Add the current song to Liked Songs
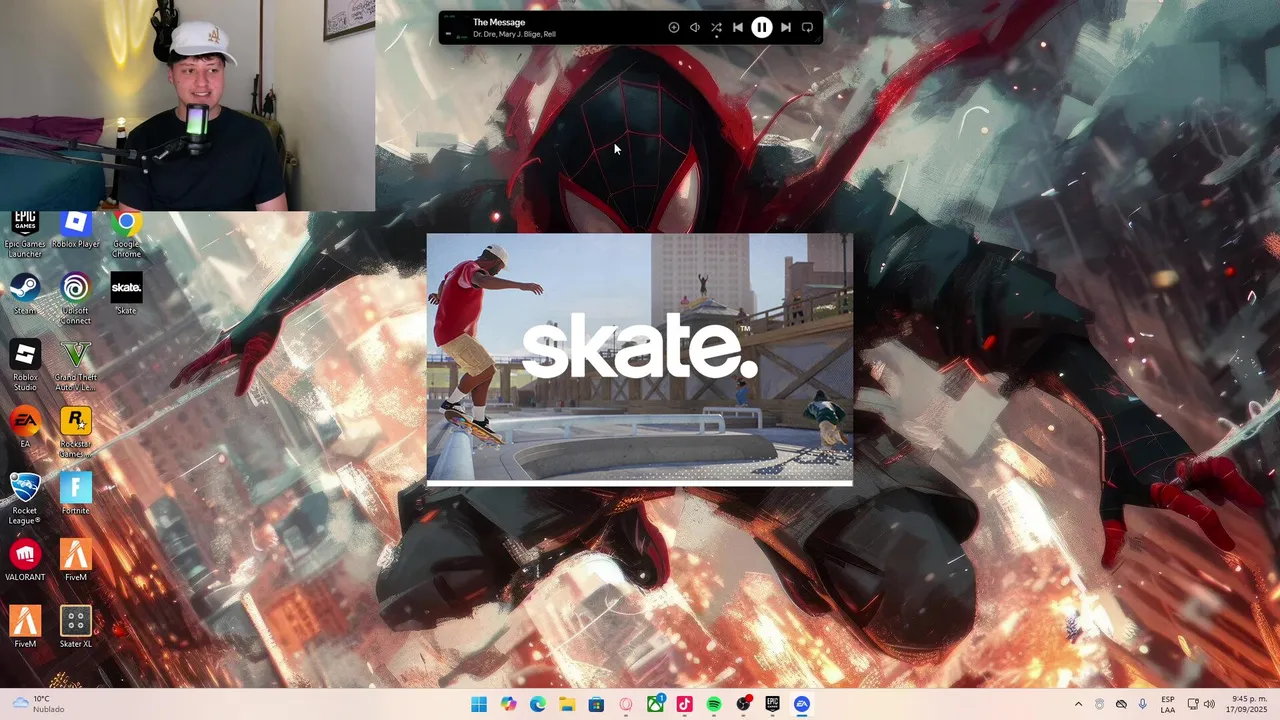 pyautogui.click(x=673, y=28)
